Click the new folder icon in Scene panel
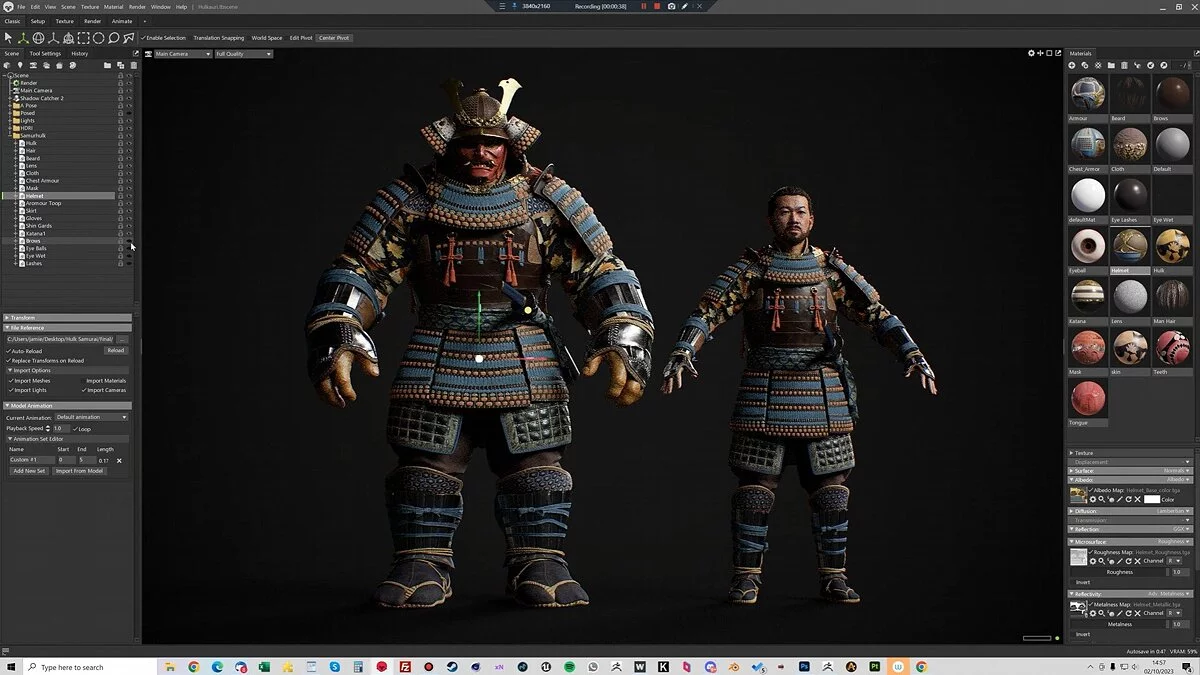This screenshot has width=1200, height=675. [x=108, y=66]
